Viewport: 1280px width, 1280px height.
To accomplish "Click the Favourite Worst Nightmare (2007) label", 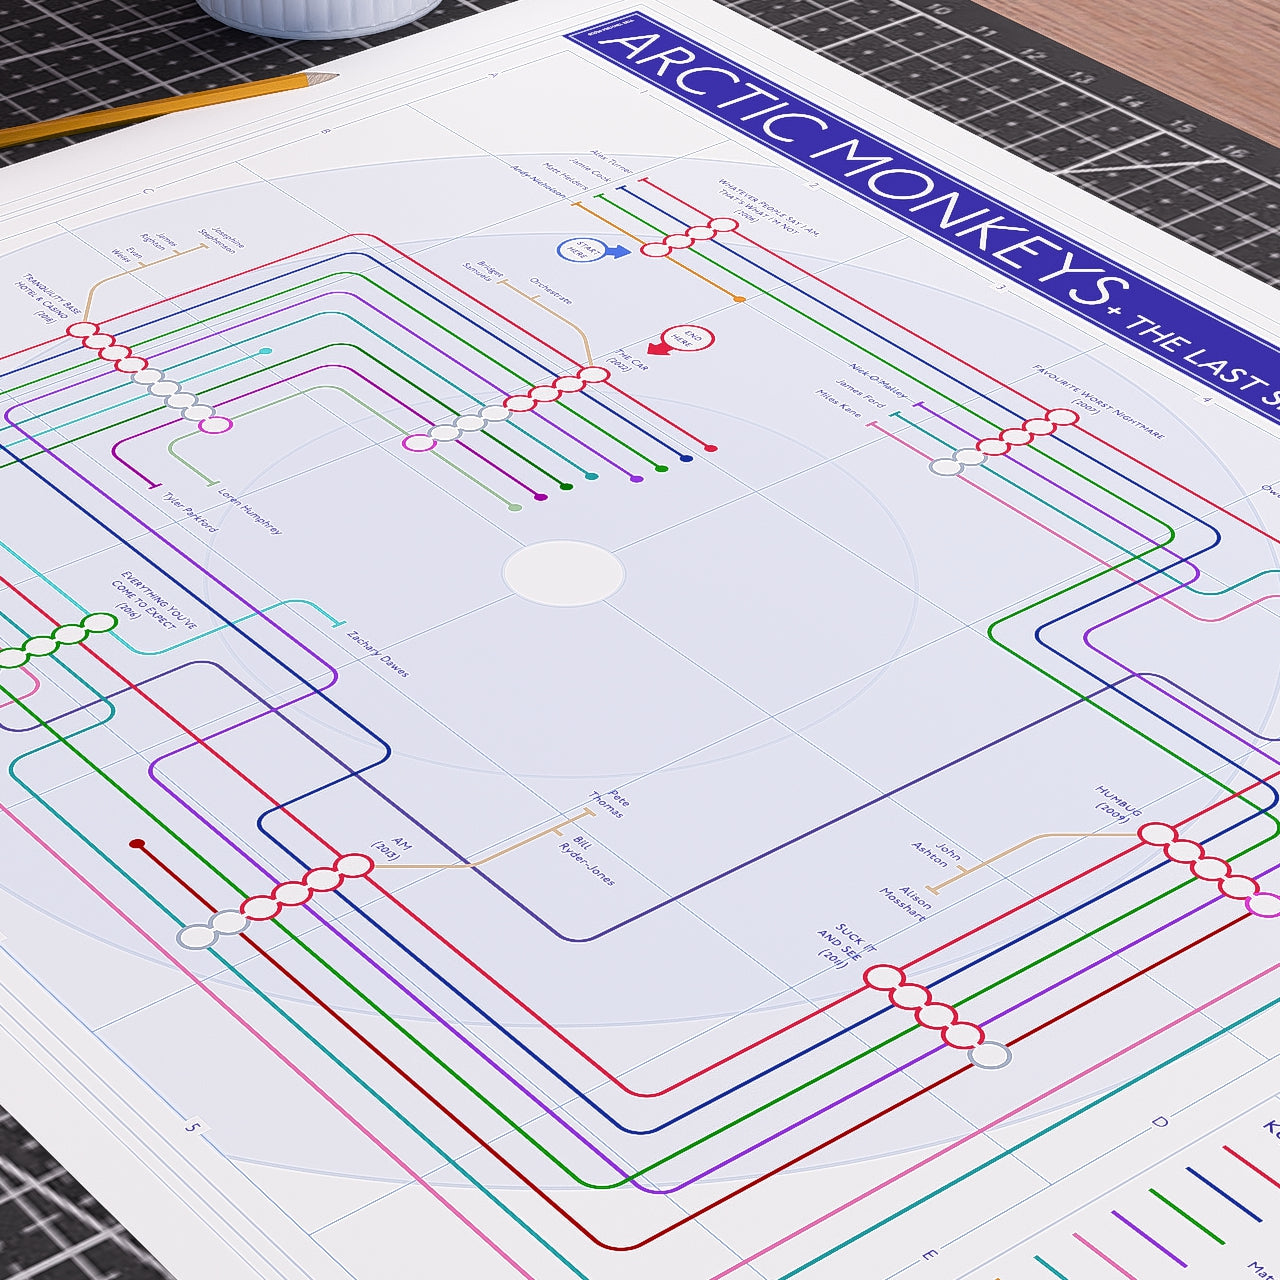I will coord(1098,403).
